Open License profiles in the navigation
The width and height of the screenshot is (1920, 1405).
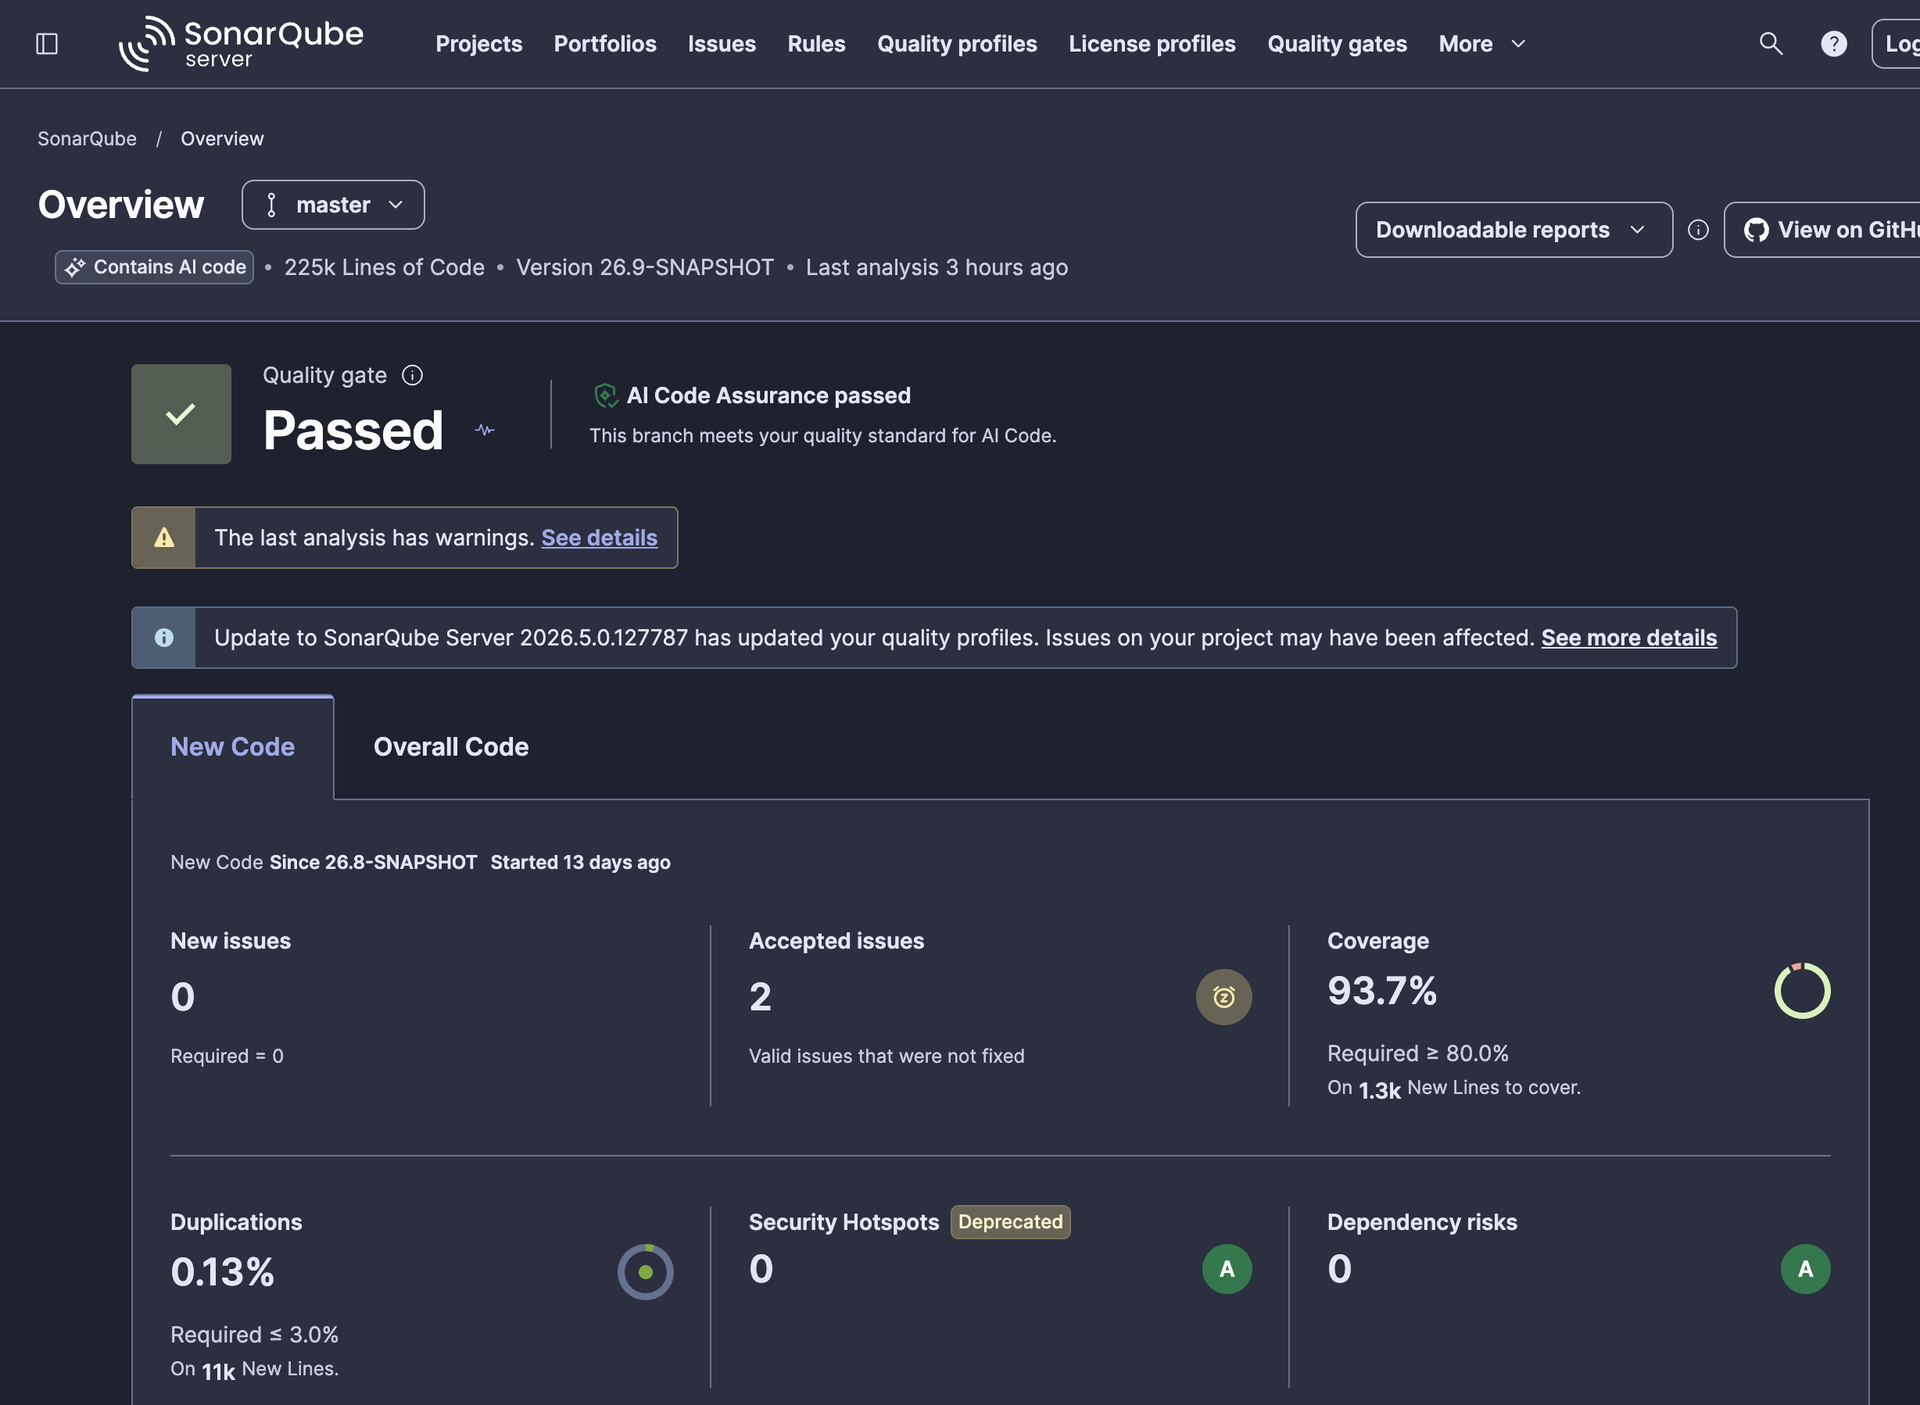point(1152,44)
